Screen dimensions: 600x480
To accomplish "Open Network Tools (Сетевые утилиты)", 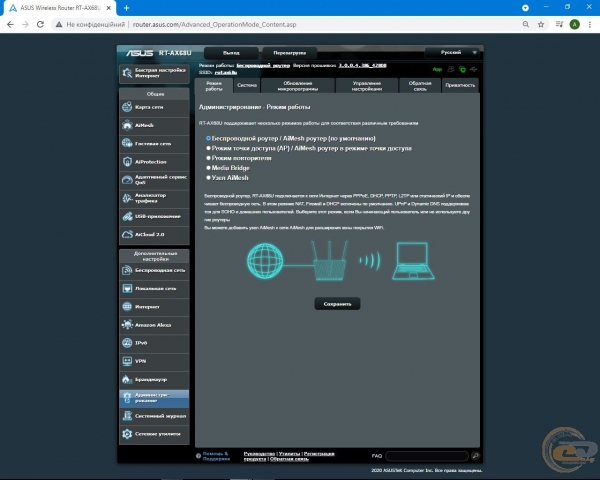I will (x=154, y=434).
